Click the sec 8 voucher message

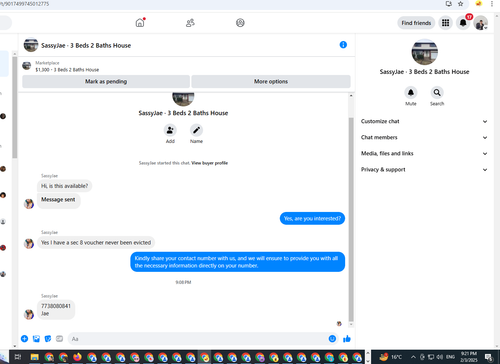pos(96,243)
